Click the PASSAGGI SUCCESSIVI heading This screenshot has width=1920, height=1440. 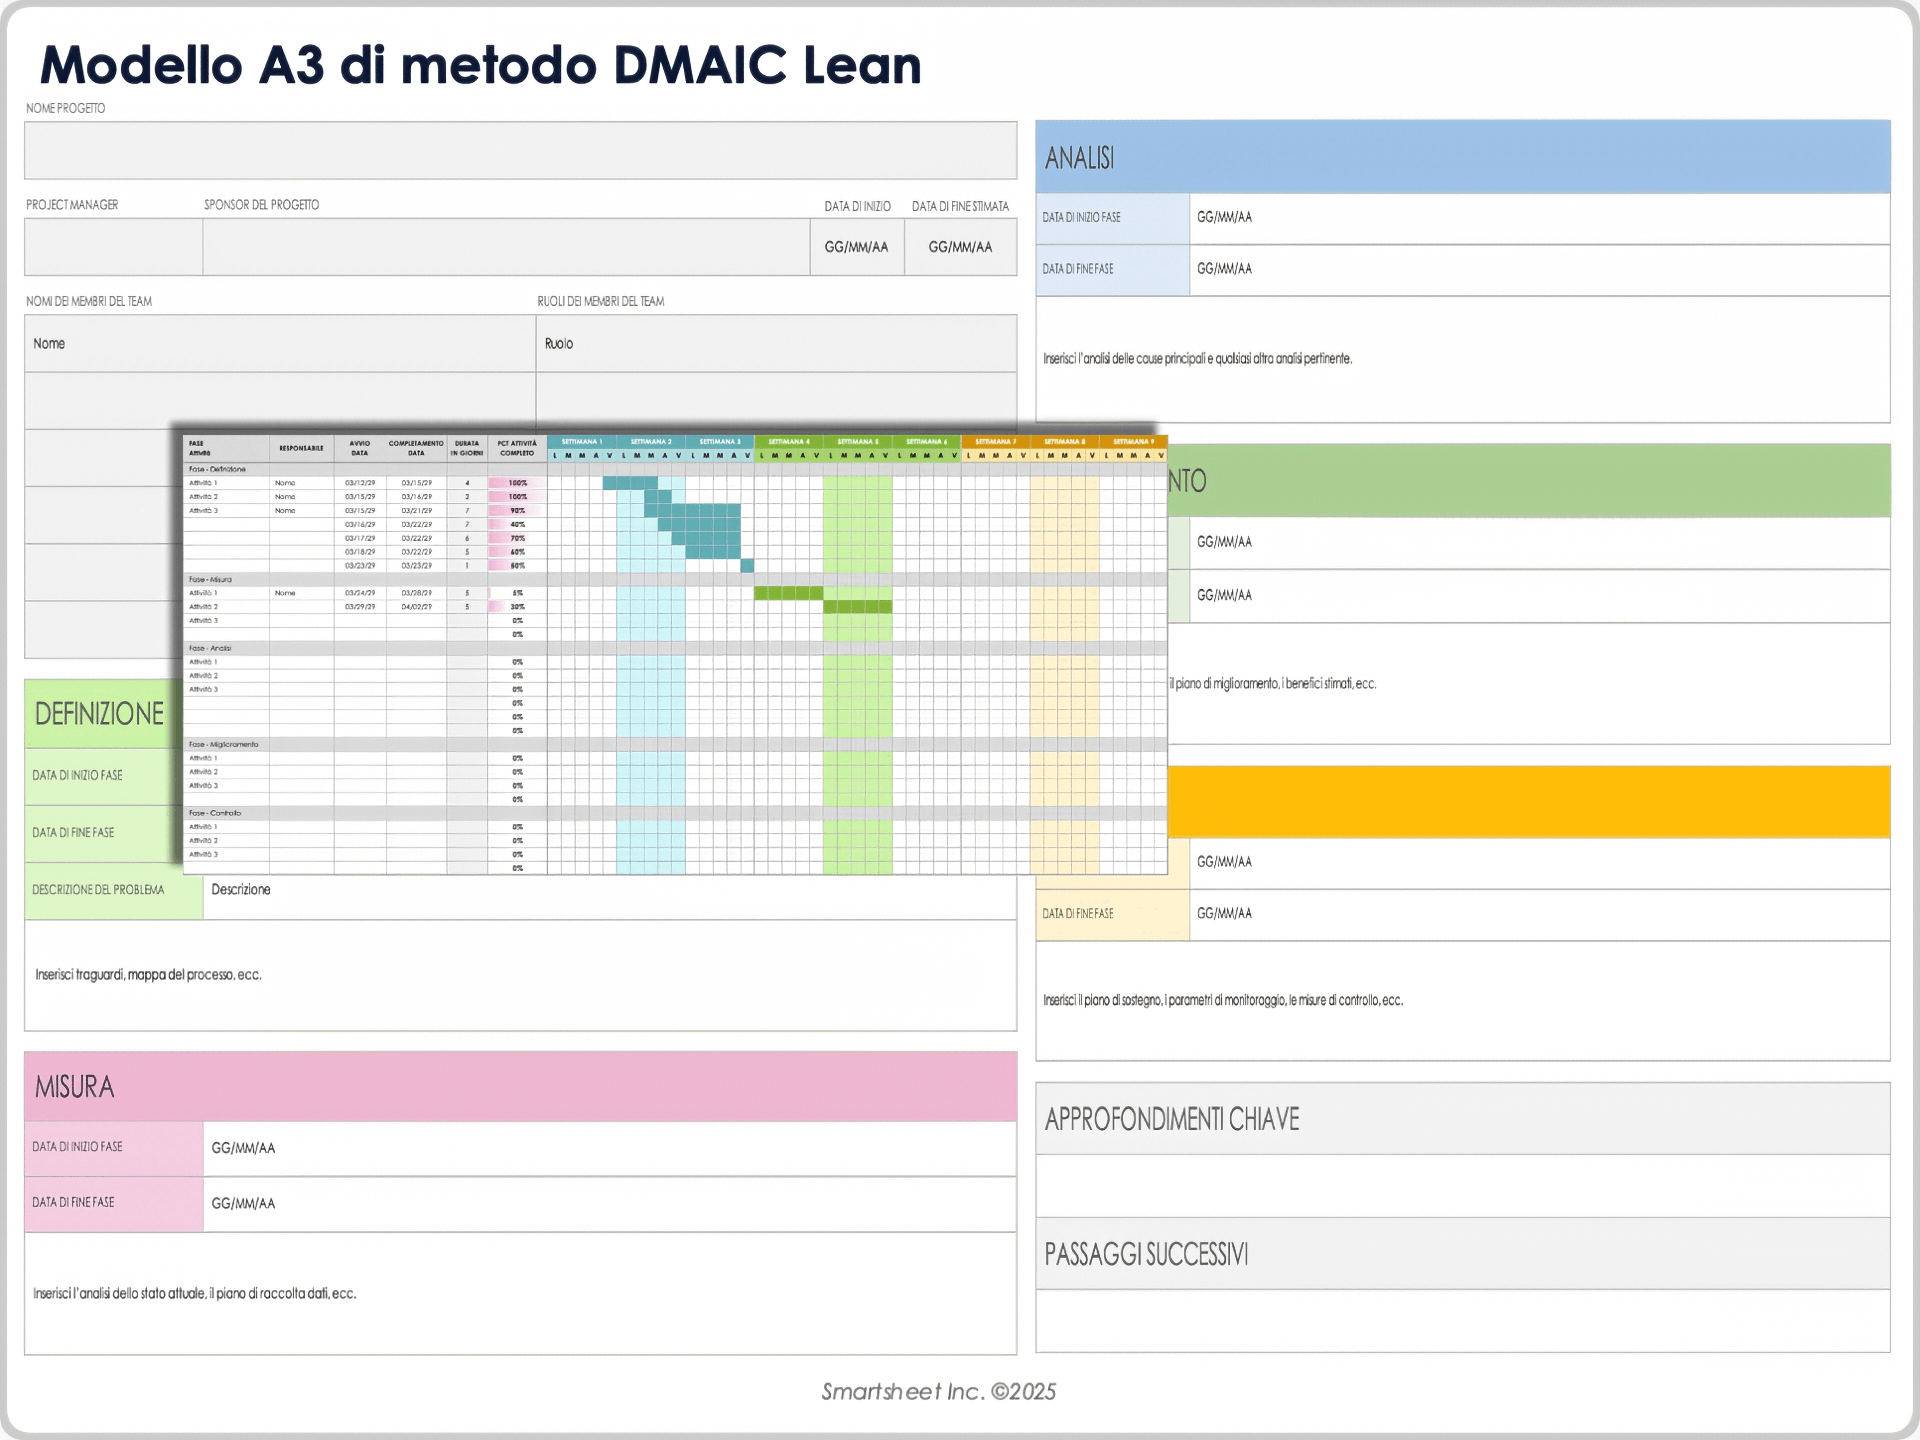(x=1146, y=1254)
